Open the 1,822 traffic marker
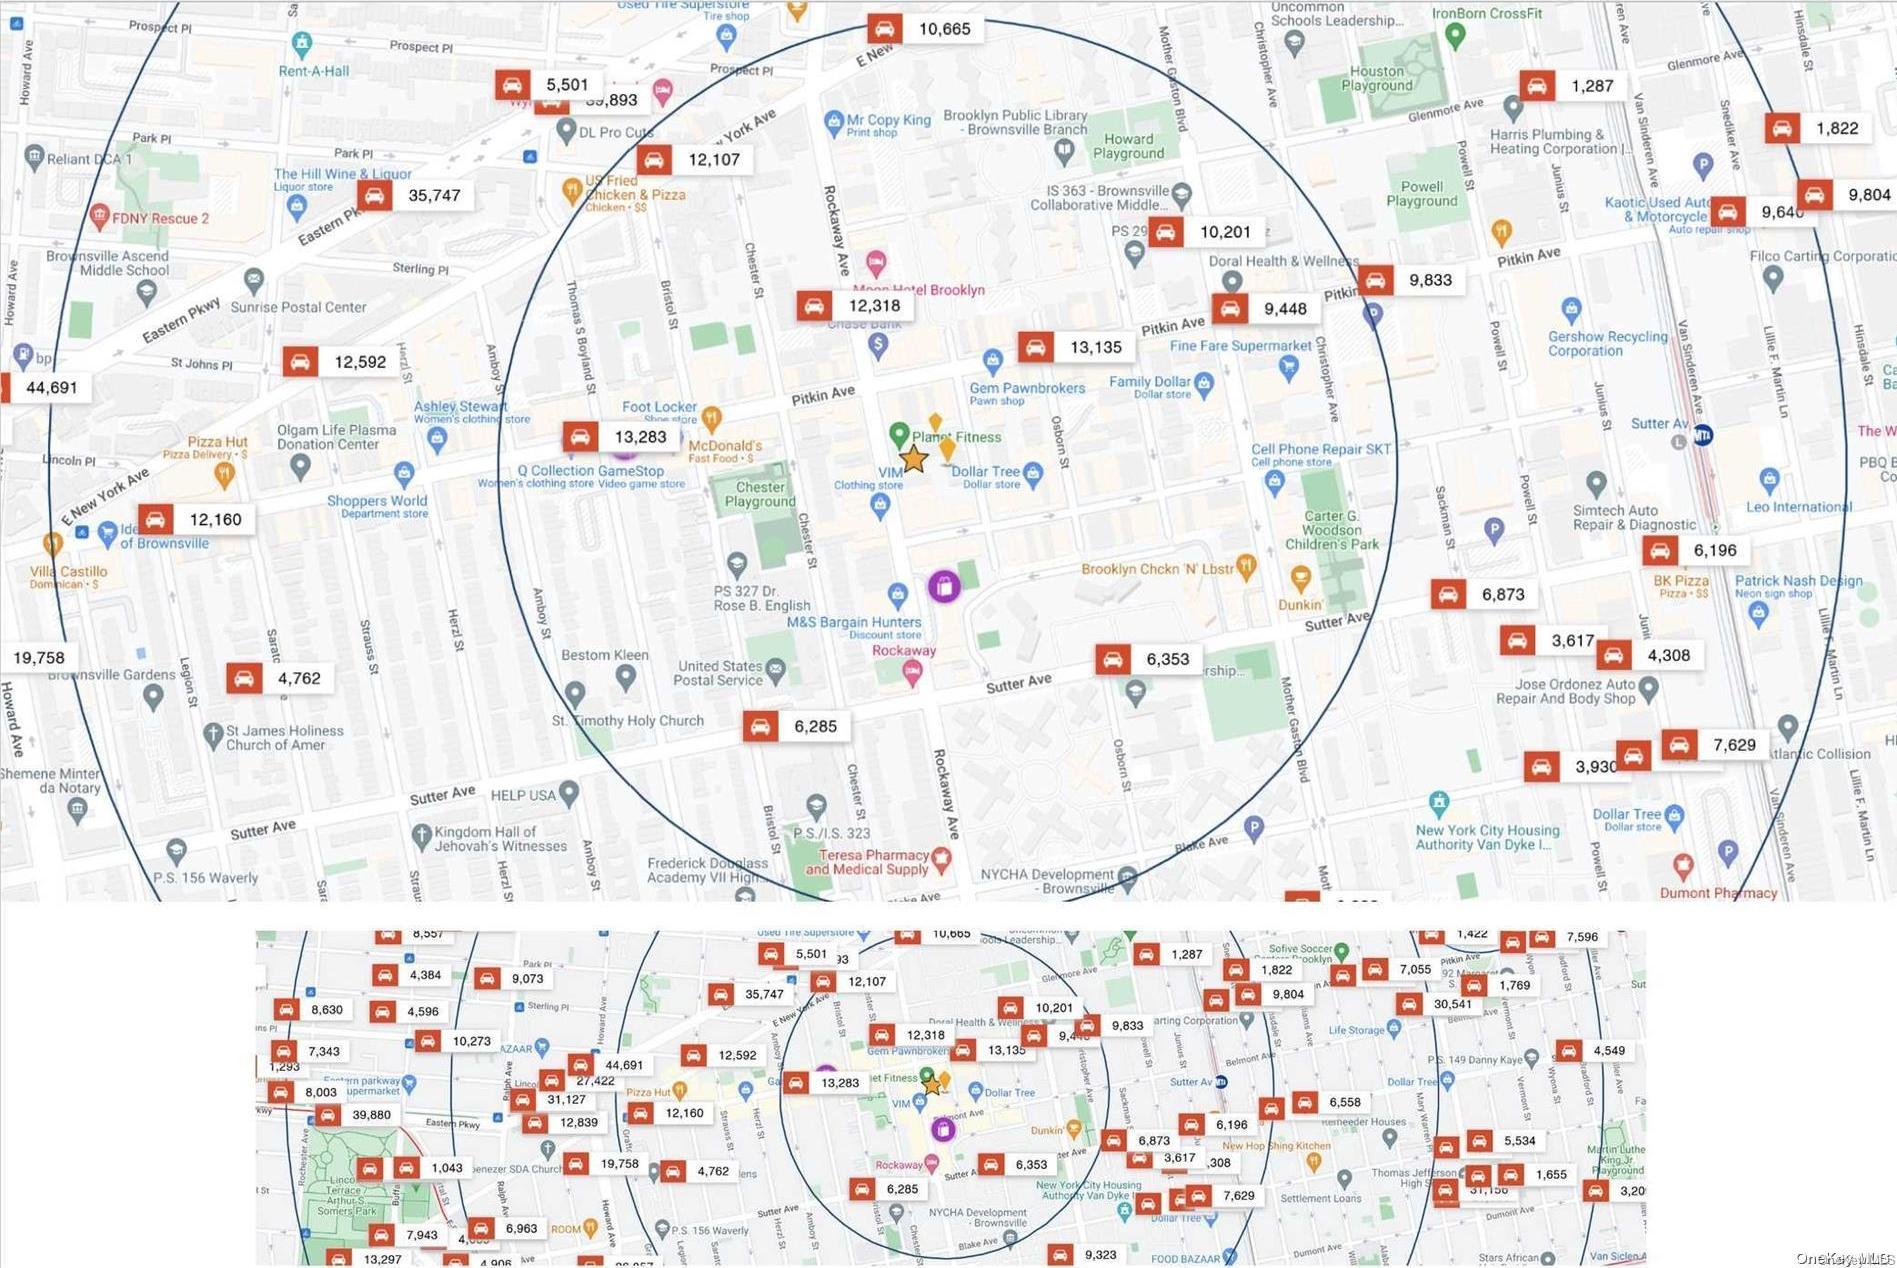 click(x=1819, y=128)
